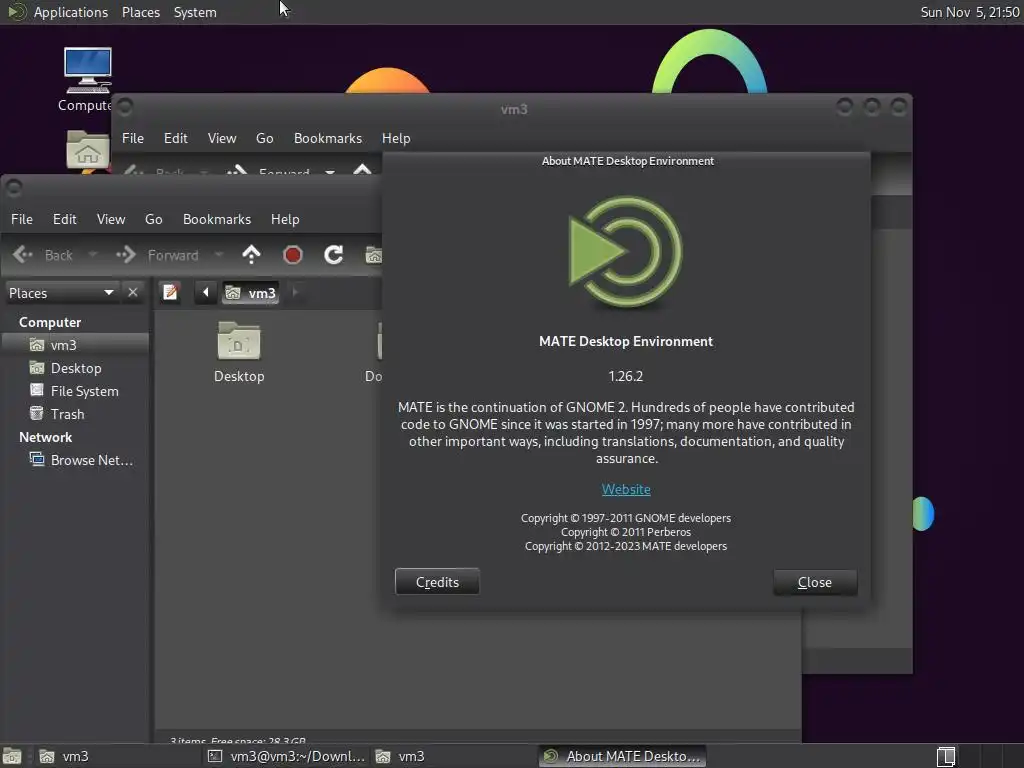1024x768 pixels.
Task: Click the Credits button
Action: click(x=438, y=582)
